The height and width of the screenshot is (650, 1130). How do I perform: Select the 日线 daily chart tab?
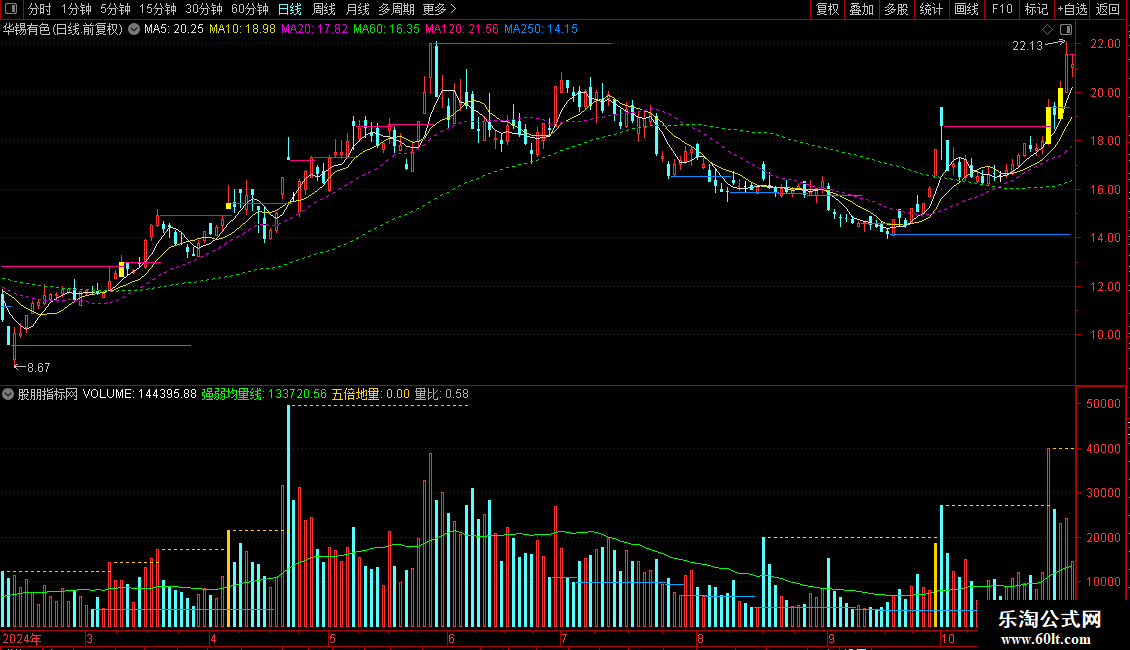pyautogui.click(x=290, y=9)
